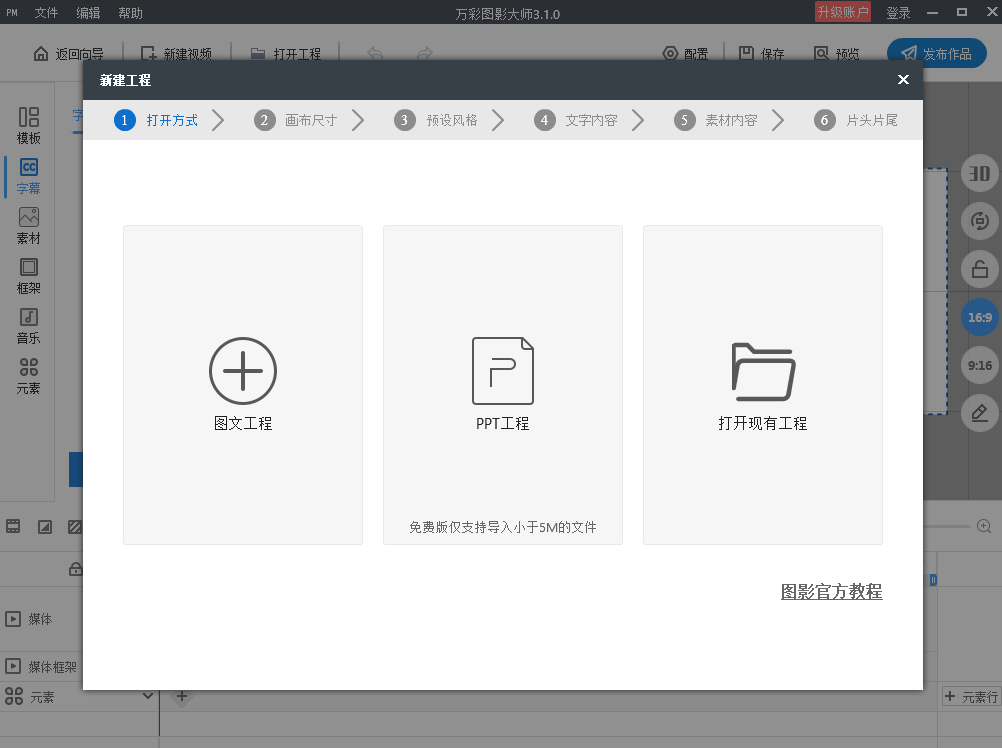Open the 音乐 music sidebar panel
The image size is (1002, 748).
[29, 326]
